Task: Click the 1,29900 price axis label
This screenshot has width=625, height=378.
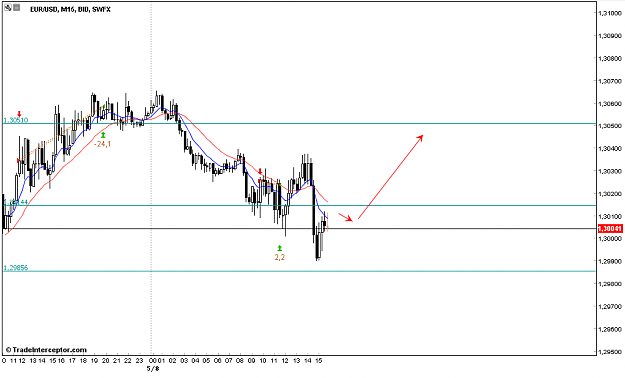Action: (610, 262)
